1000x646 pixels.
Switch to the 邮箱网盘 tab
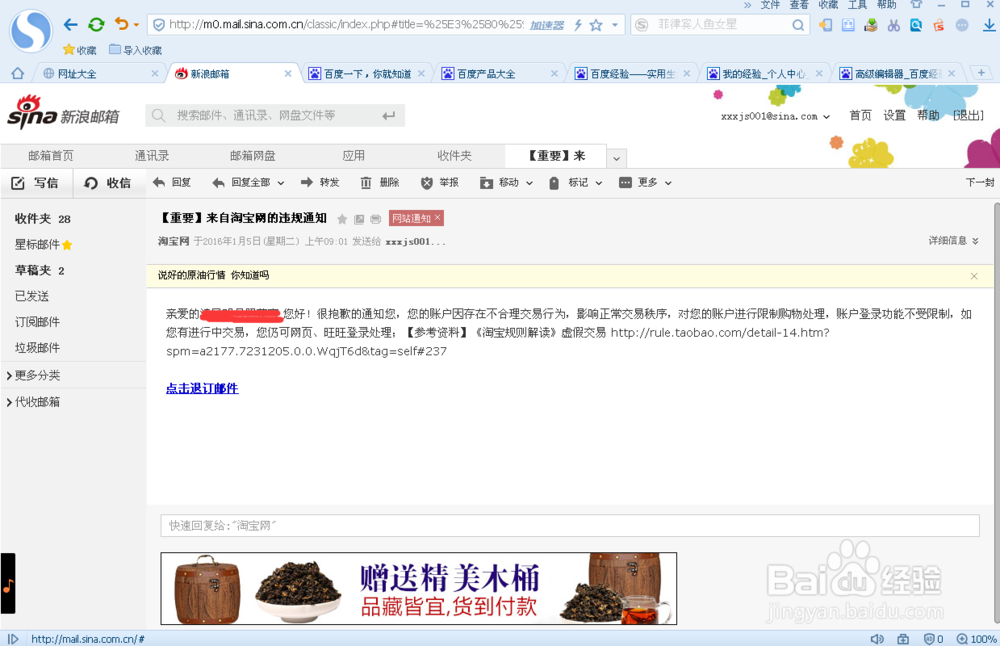click(253, 156)
